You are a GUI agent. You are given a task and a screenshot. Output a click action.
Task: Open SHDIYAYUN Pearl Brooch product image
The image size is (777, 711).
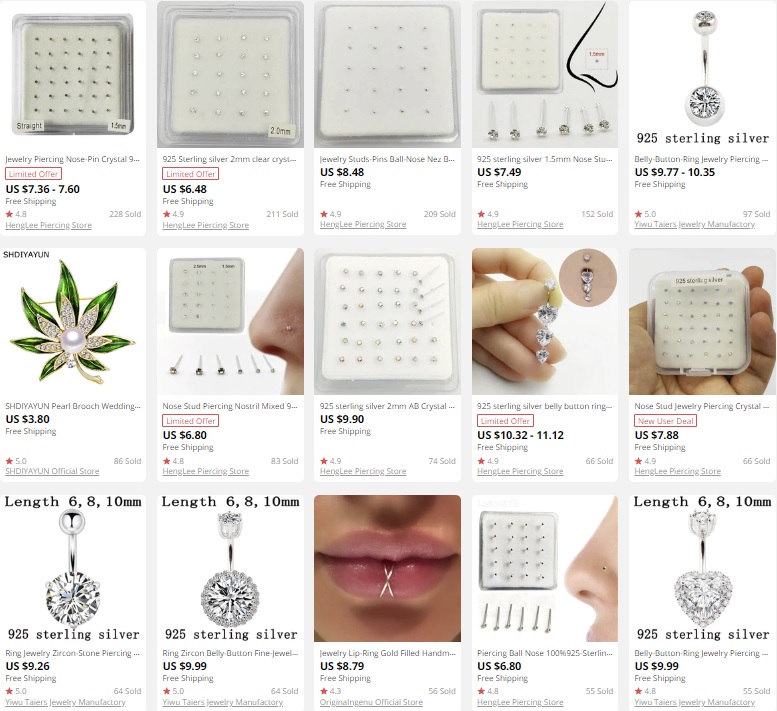tap(73, 321)
